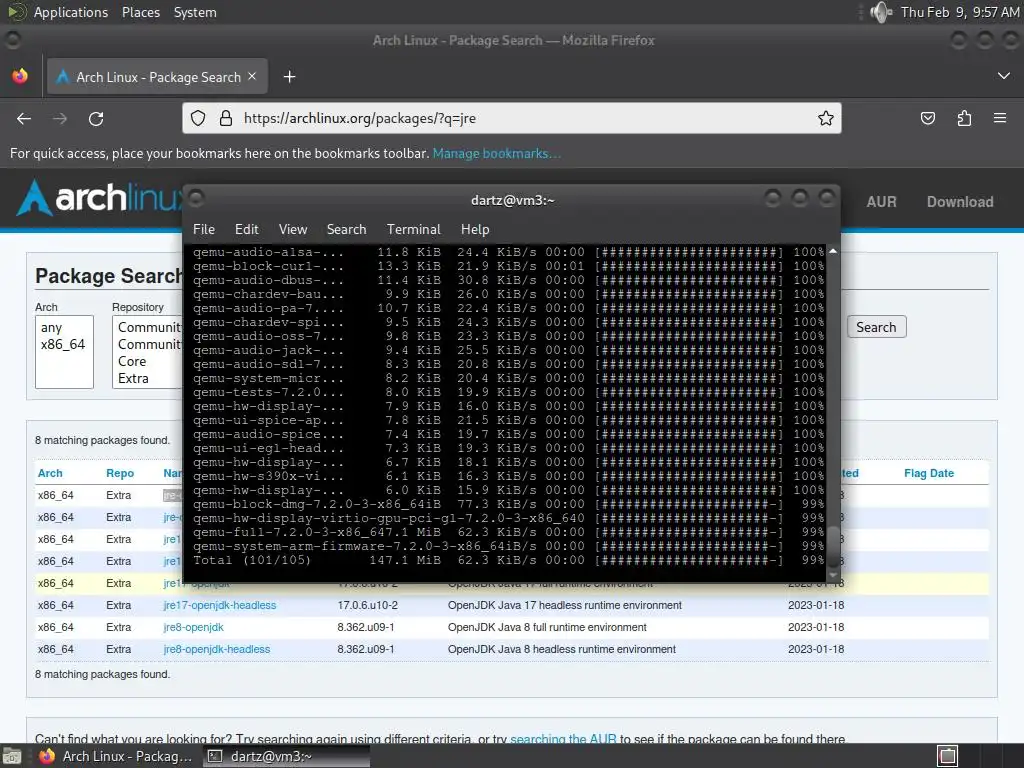Switch to dartz@vm3 terminal in taskbar
The height and width of the screenshot is (768, 1024).
click(286, 756)
